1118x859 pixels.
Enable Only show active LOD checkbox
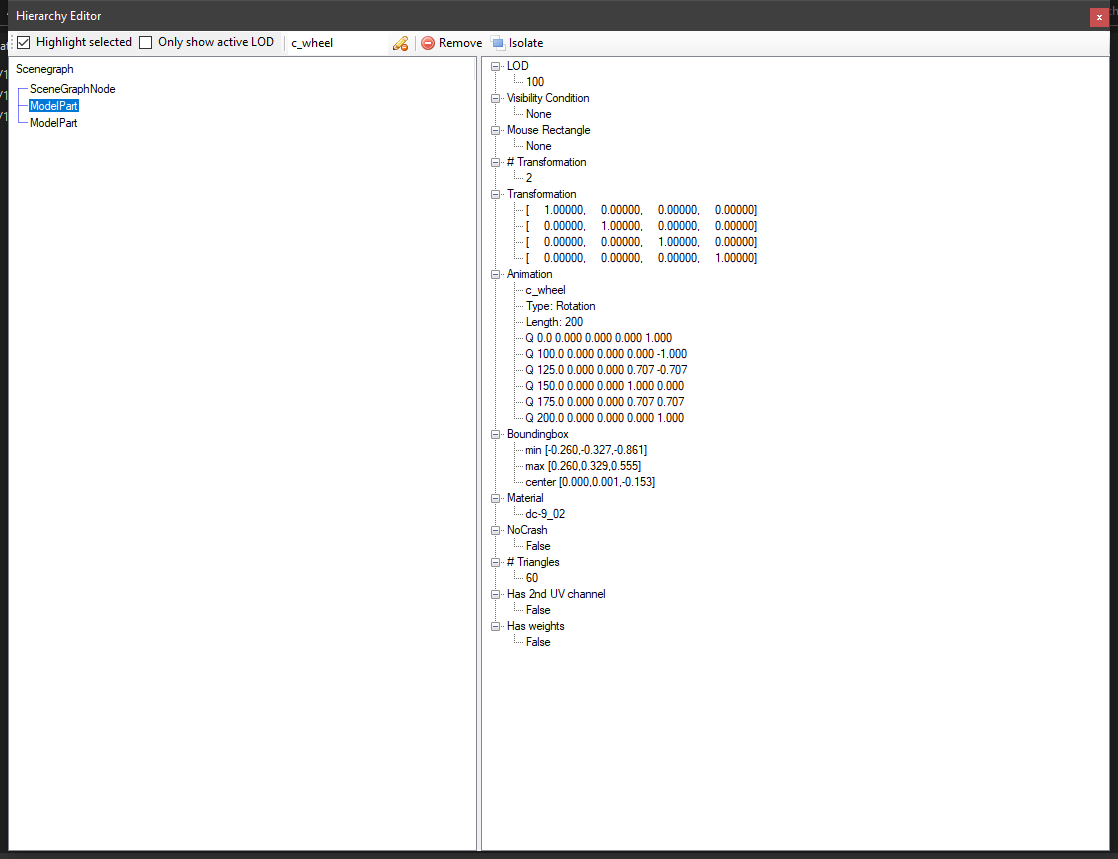click(146, 42)
